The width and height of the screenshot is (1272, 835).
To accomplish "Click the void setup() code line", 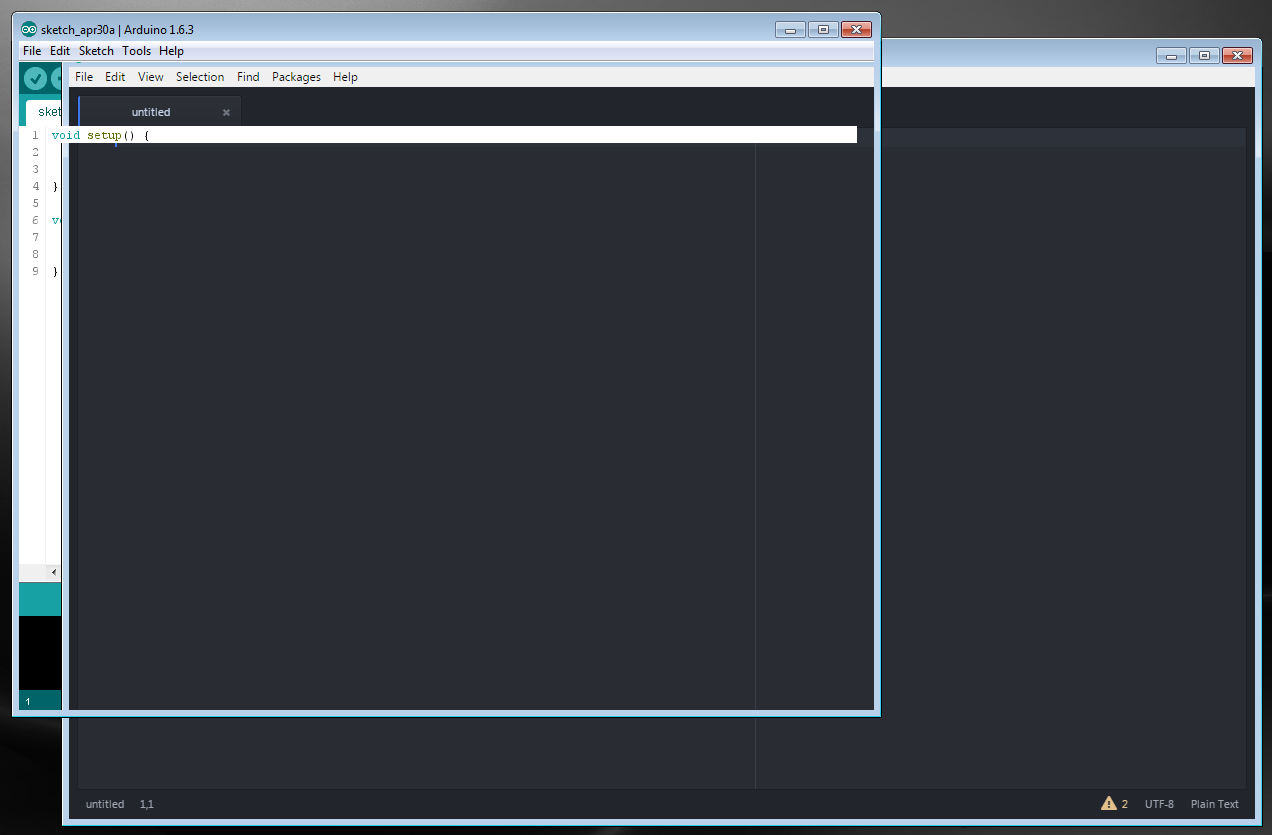I will click(454, 135).
